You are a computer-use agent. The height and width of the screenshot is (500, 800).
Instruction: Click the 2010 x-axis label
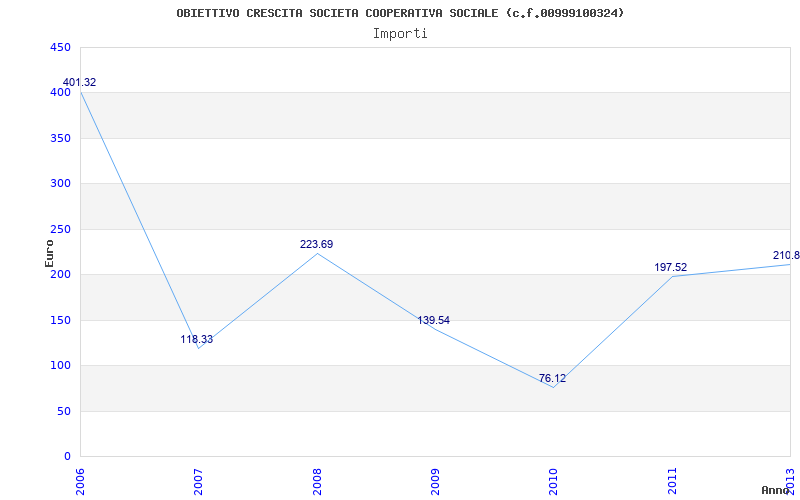tap(554, 481)
